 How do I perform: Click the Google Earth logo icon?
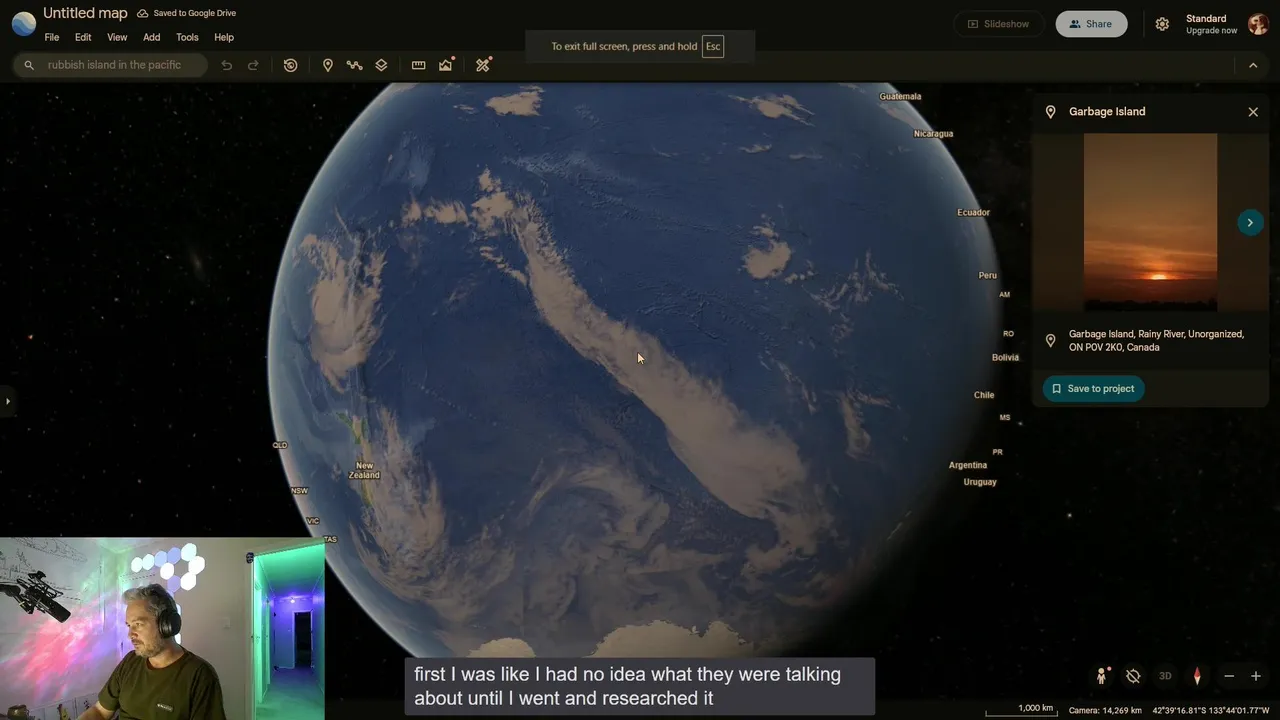point(23,23)
